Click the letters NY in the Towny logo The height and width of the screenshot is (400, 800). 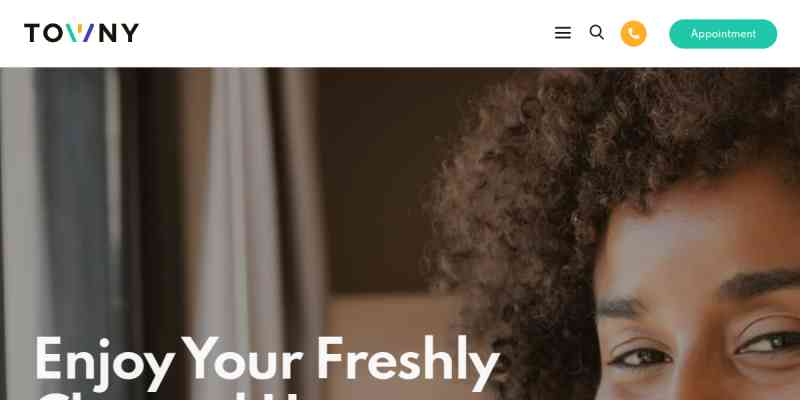(x=118, y=33)
